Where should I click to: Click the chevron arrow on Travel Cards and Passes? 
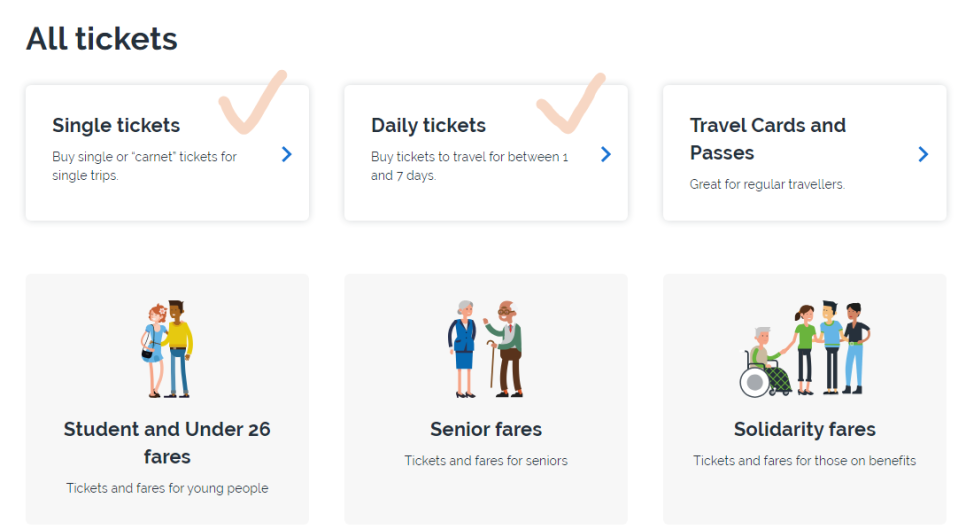[923, 154]
